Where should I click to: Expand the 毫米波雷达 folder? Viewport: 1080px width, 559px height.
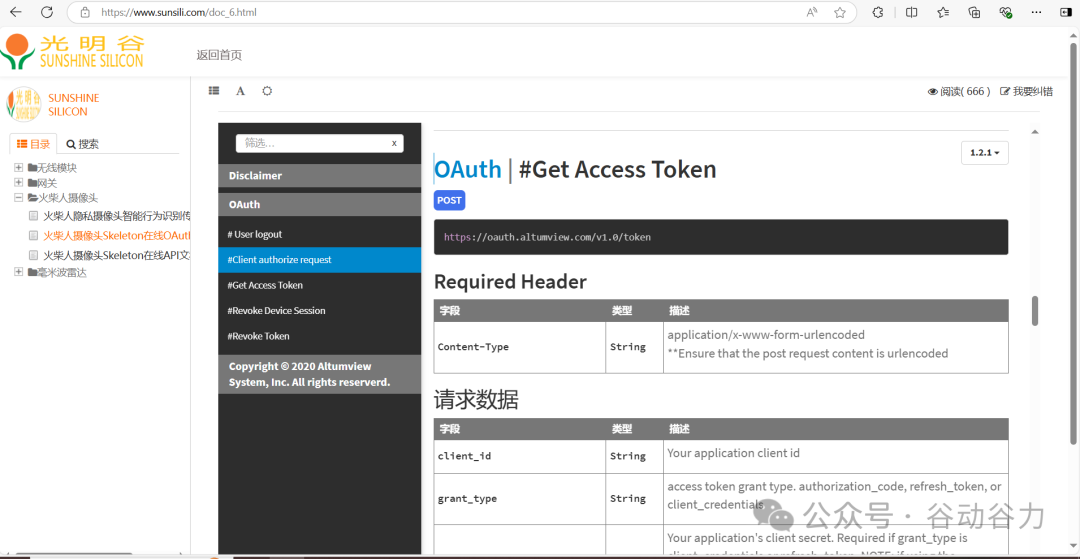coord(19,272)
